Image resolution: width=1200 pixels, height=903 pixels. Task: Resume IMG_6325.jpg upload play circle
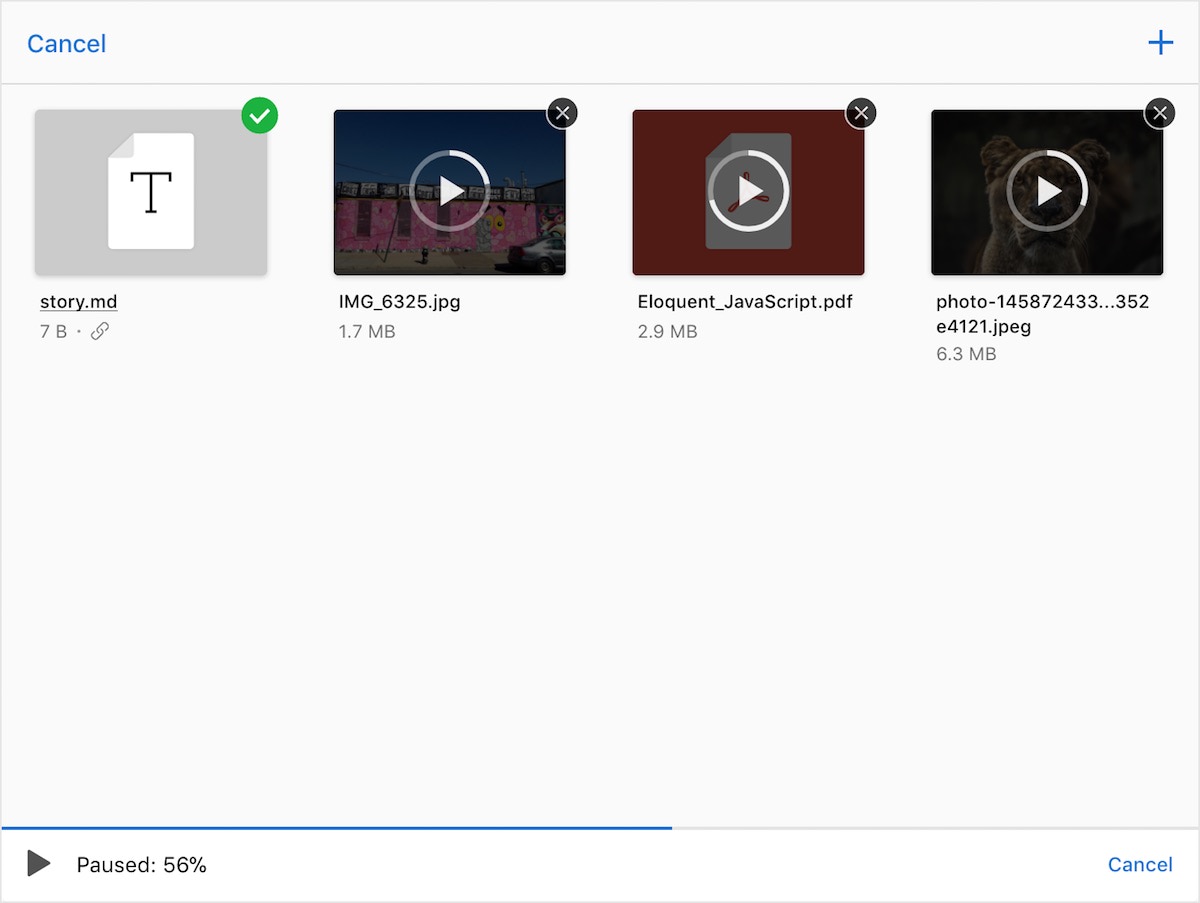coord(450,191)
